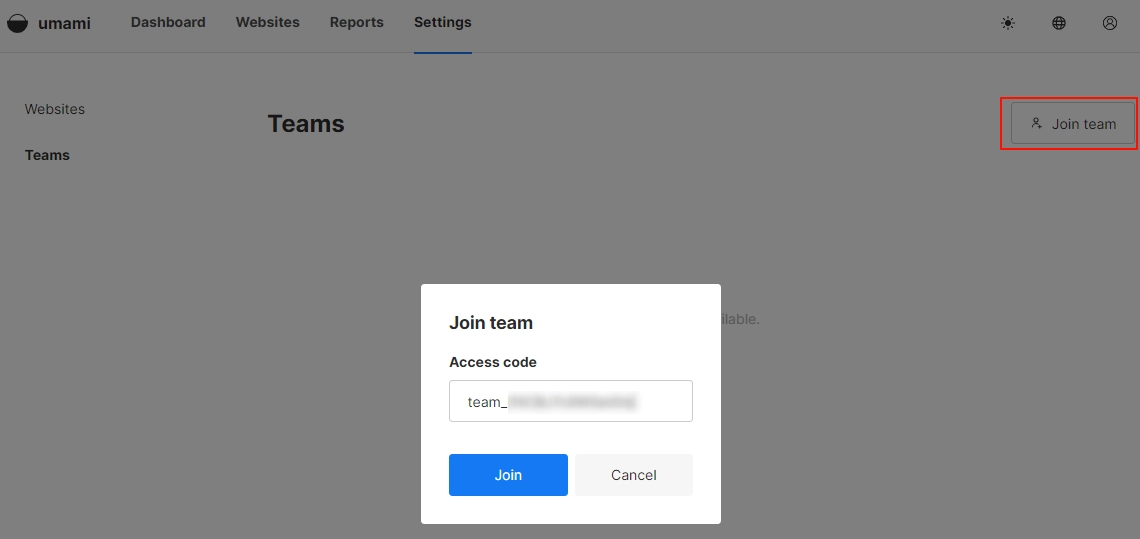Click the blue Join button

(508, 475)
